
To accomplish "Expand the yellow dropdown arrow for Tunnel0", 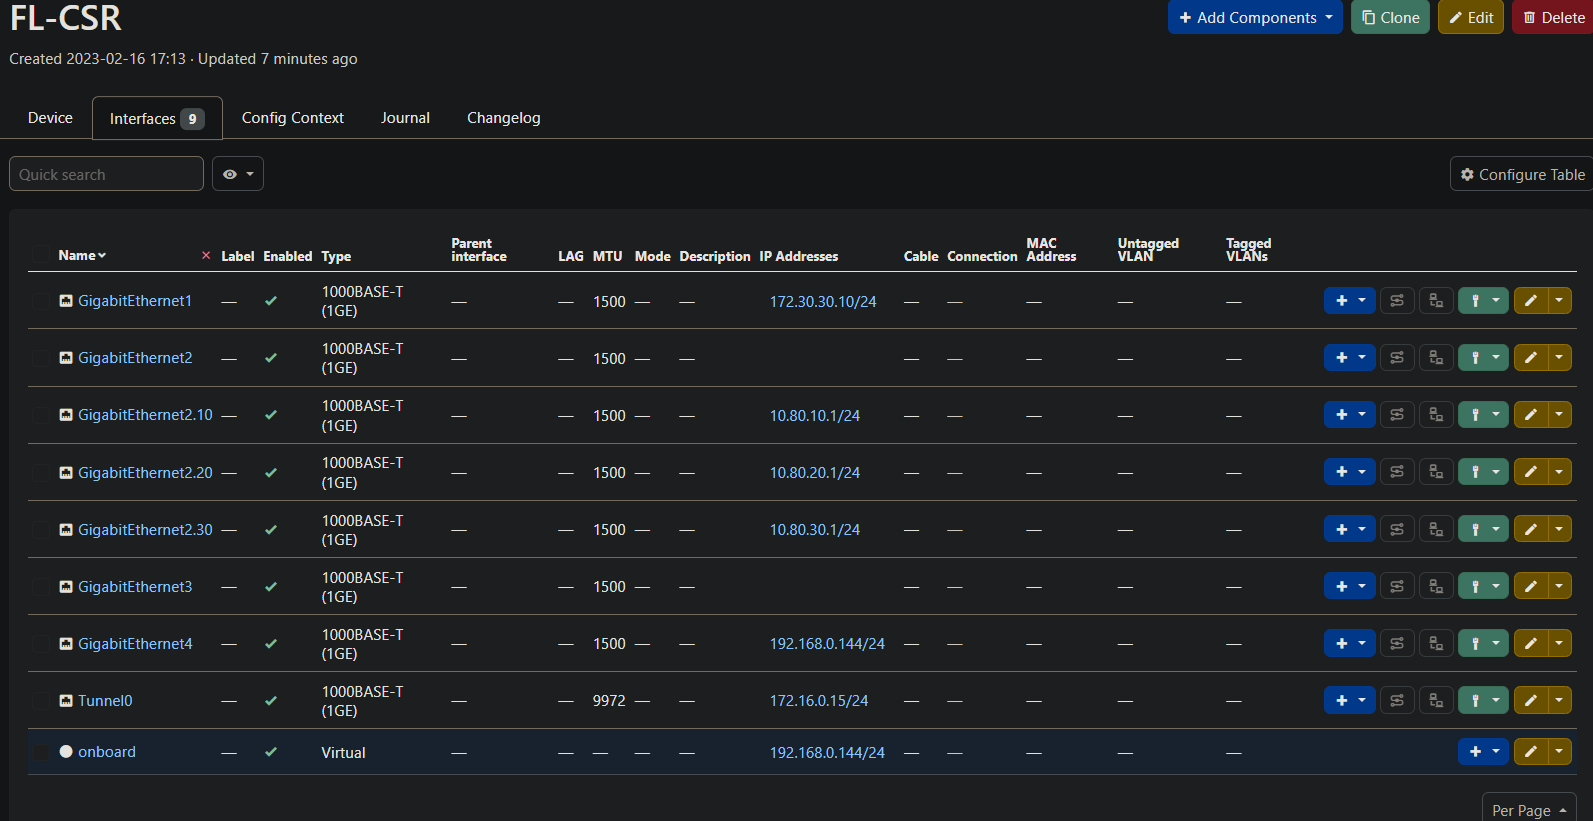I will pos(1560,700).
